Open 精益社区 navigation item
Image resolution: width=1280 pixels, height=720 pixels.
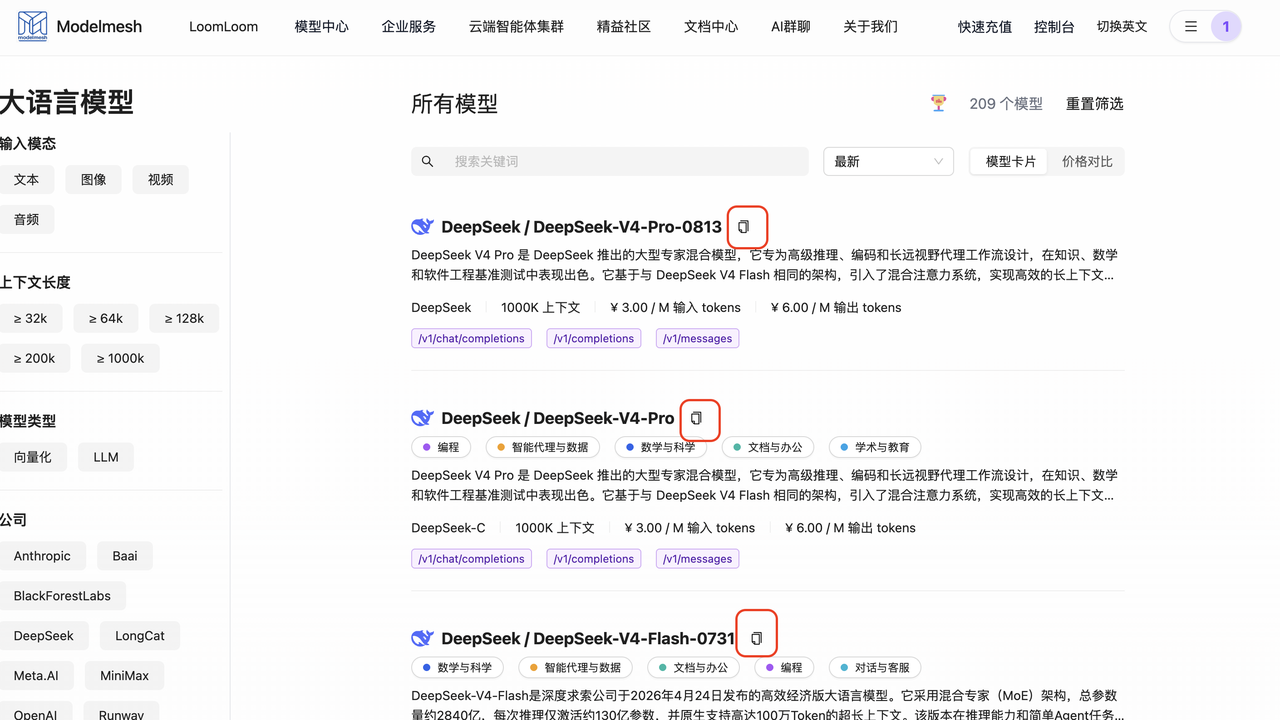click(624, 27)
